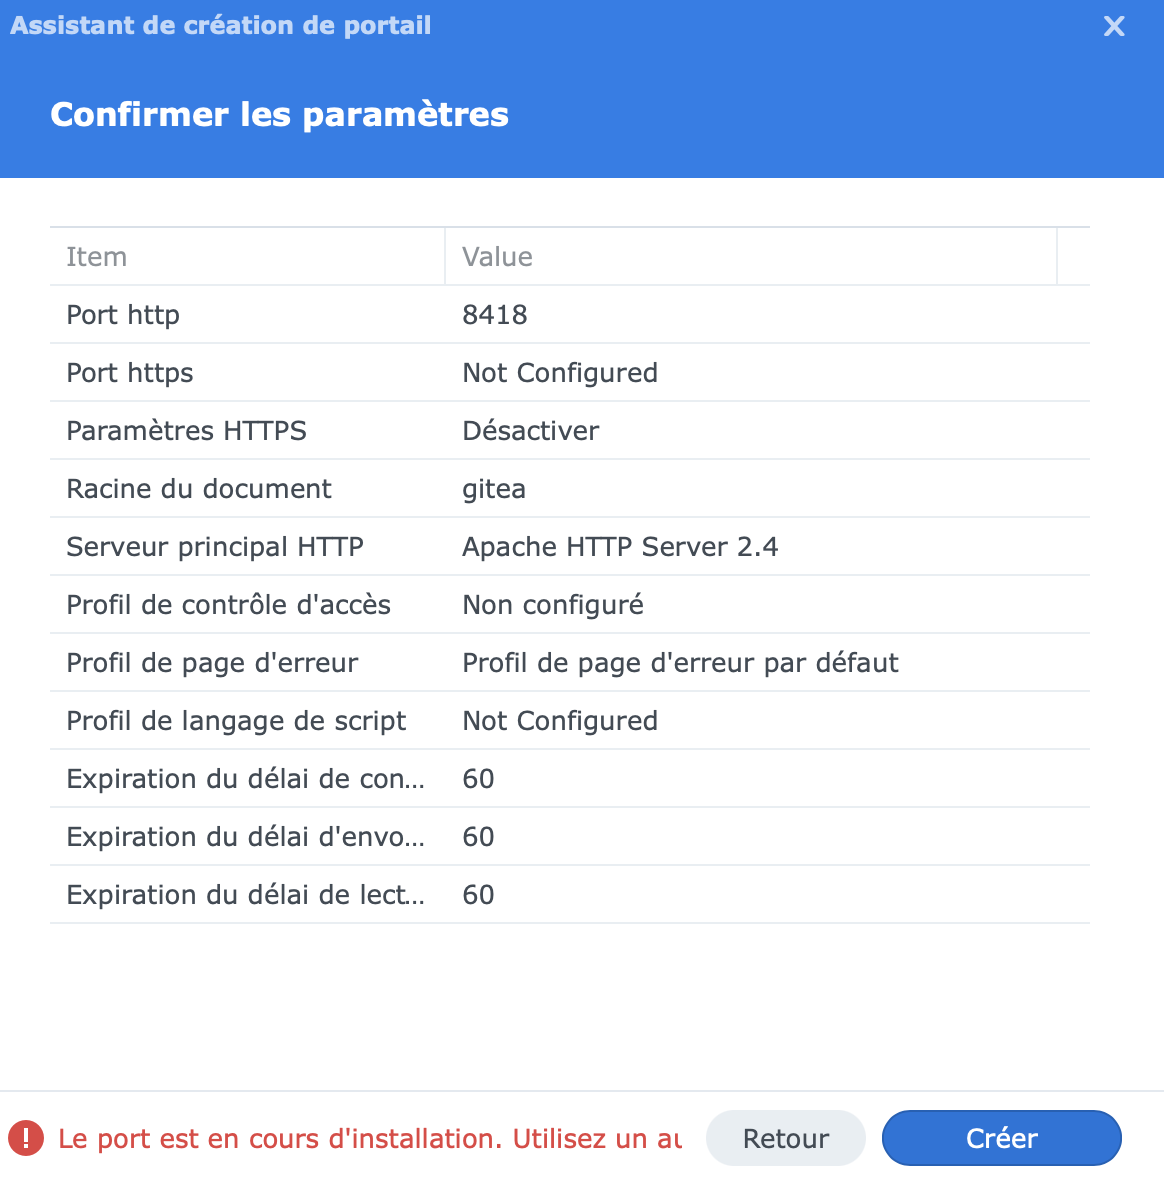Select the Serveur principal HTTP row

click(568, 547)
